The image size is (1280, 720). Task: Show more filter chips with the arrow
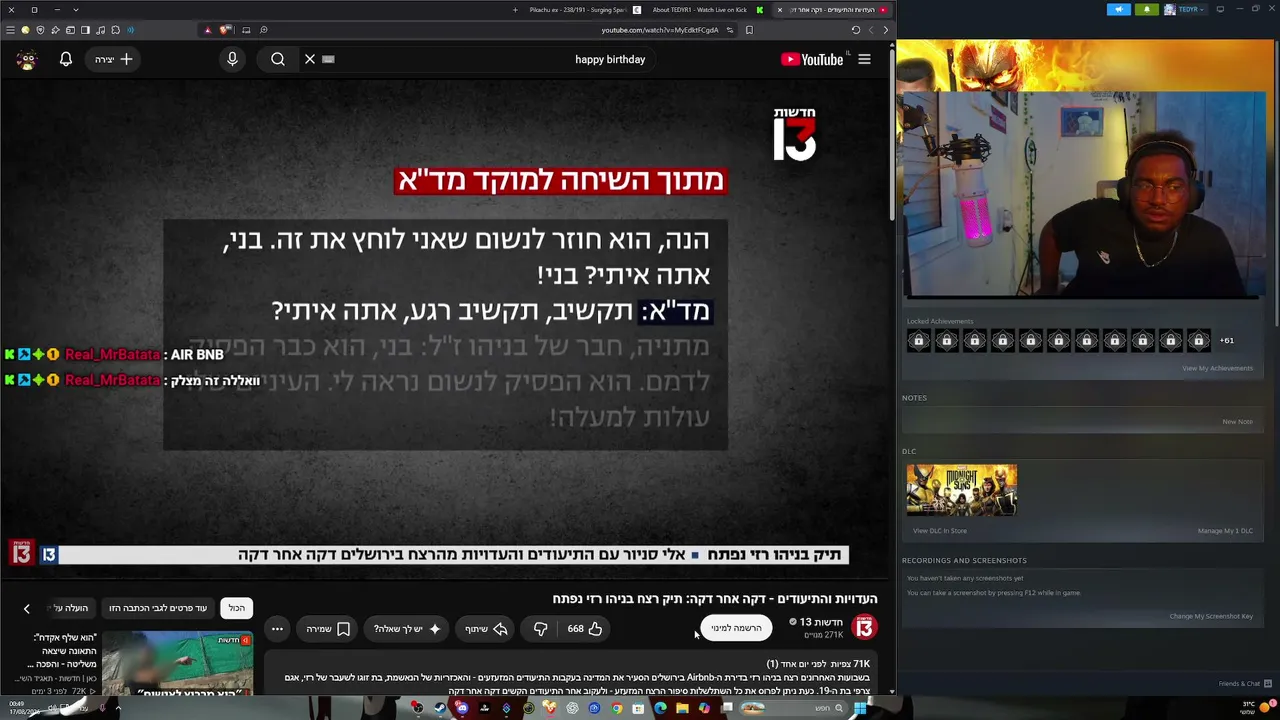[x=27, y=608]
